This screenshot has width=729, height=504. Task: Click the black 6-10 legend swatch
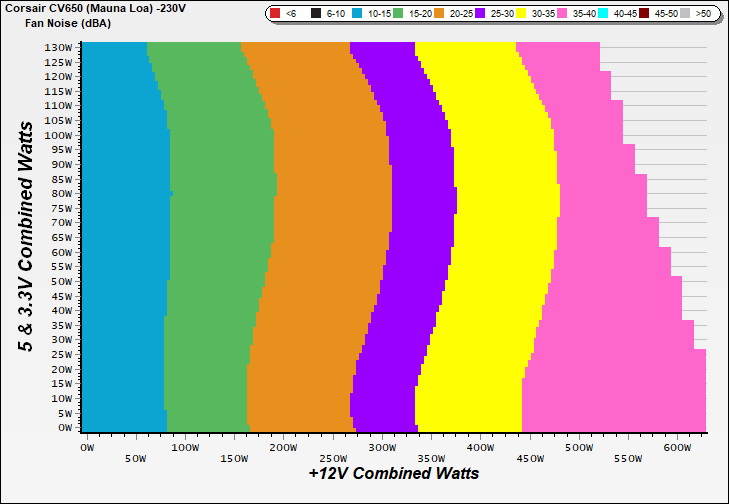pyautogui.click(x=316, y=13)
